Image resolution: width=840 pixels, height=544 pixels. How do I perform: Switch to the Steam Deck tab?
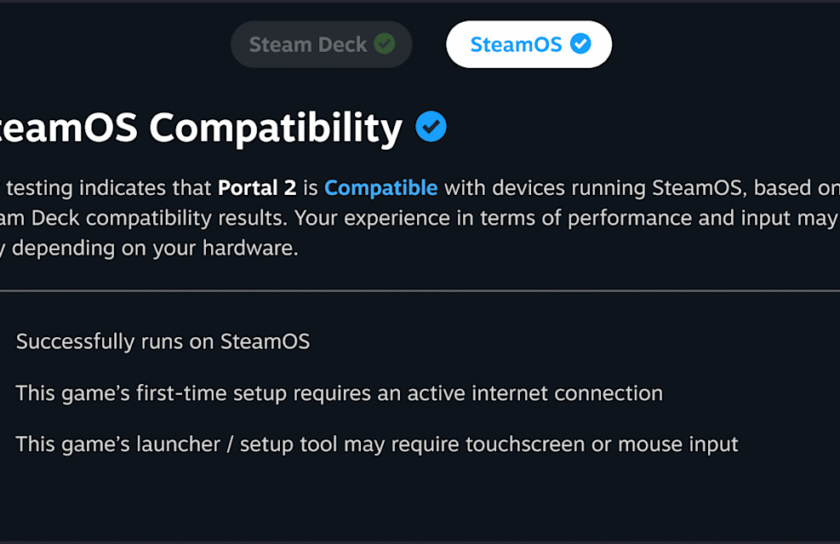tap(321, 44)
